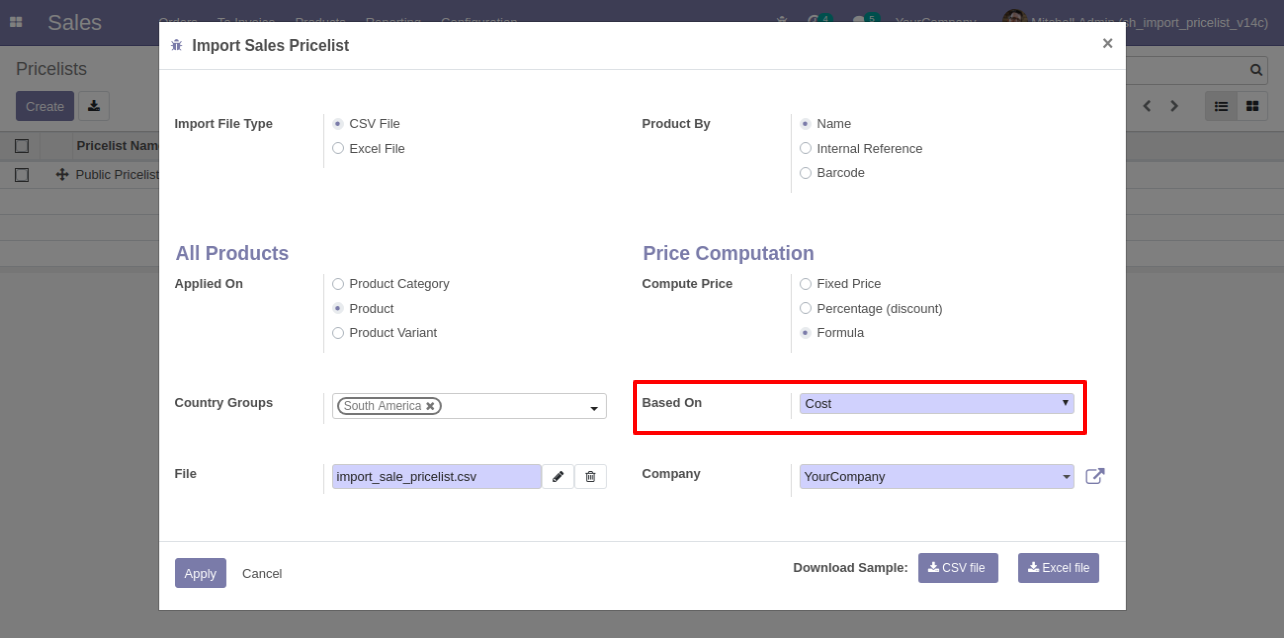Open the Company YourCompany dropdown
1284x638 pixels.
click(x=937, y=477)
